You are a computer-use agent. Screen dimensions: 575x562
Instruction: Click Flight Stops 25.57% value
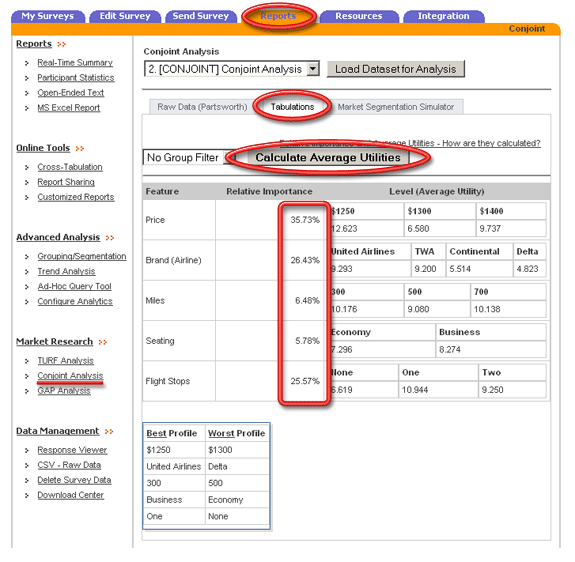[x=305, y=381]
